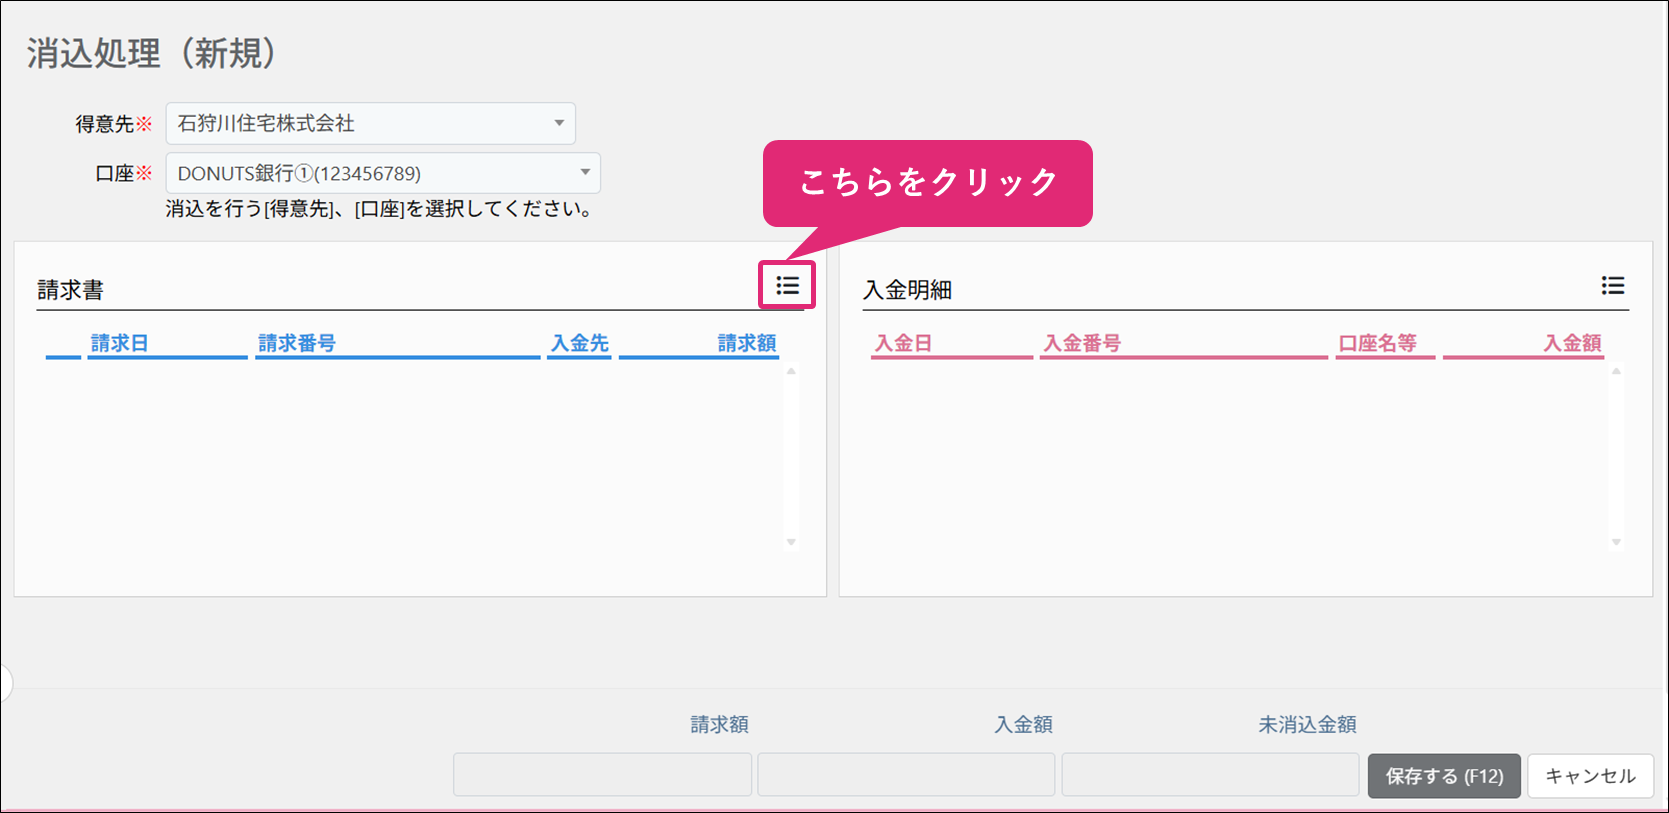Click the キャンセル button
Screen dimensions: 1669x813
tap(1591, 776)
